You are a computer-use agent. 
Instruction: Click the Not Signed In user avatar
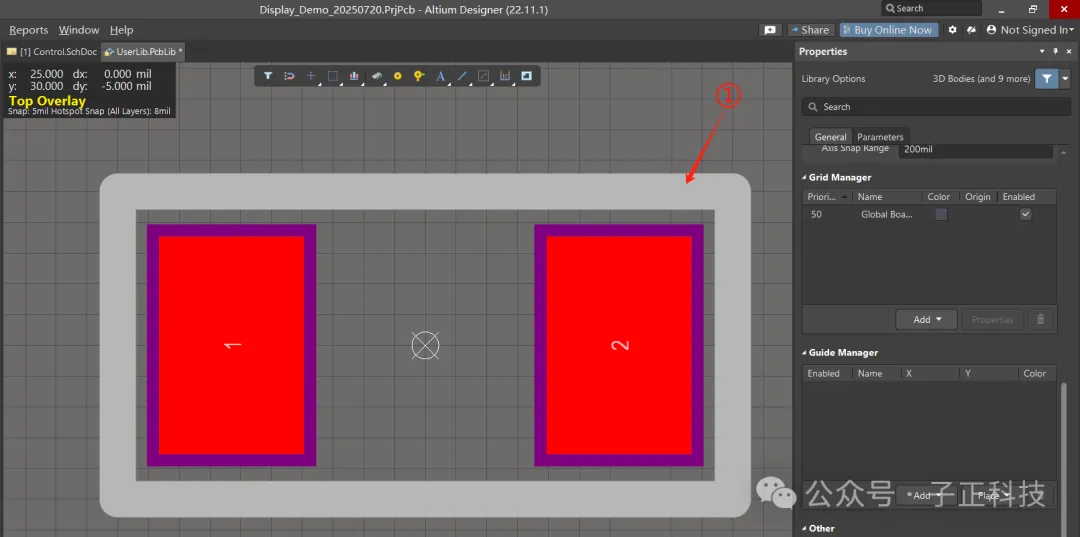tap(991, 30)
